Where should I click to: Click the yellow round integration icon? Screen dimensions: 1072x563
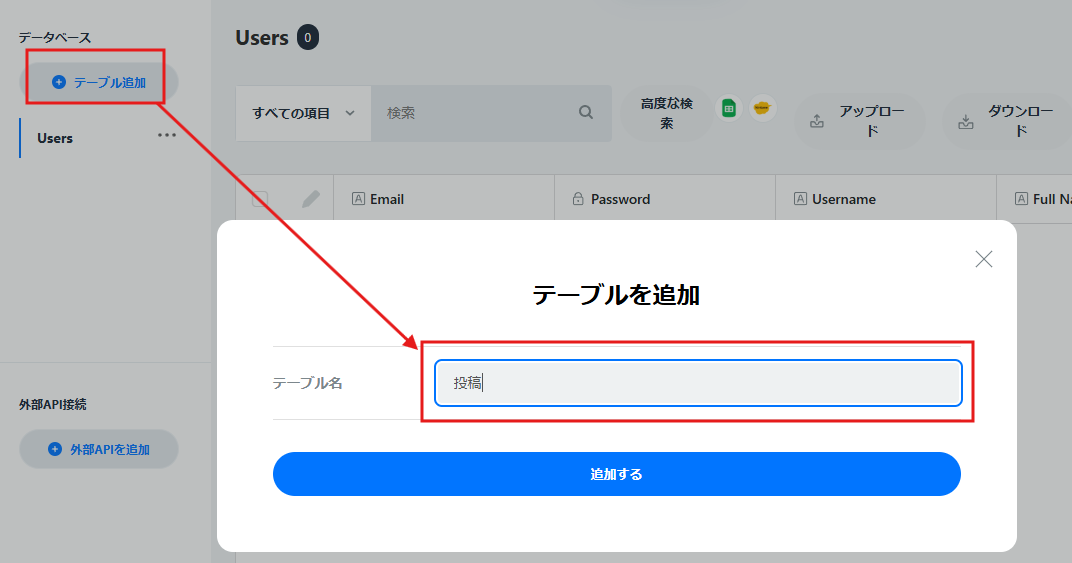tap(762, 108)
